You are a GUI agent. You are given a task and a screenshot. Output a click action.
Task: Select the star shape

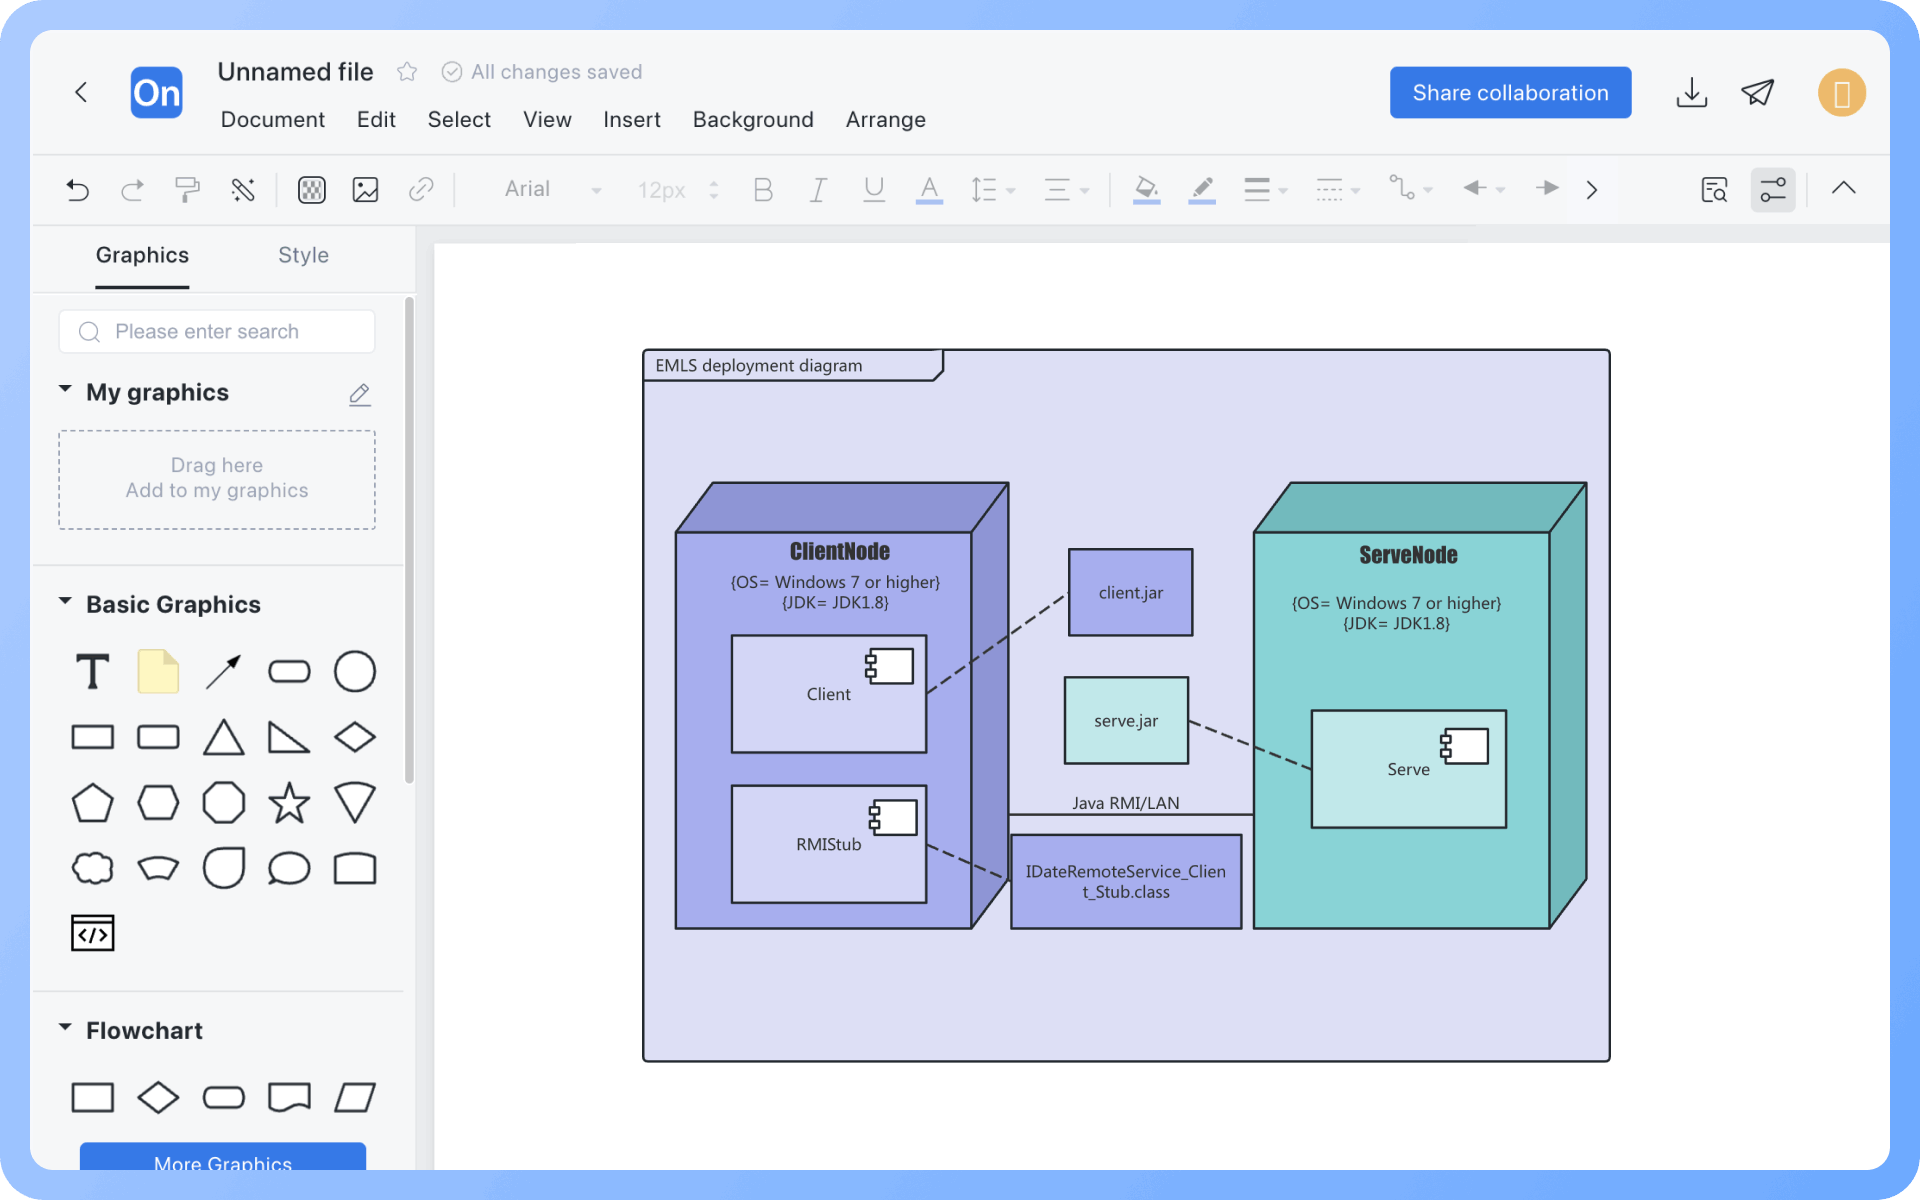click(x=289, y=803)
